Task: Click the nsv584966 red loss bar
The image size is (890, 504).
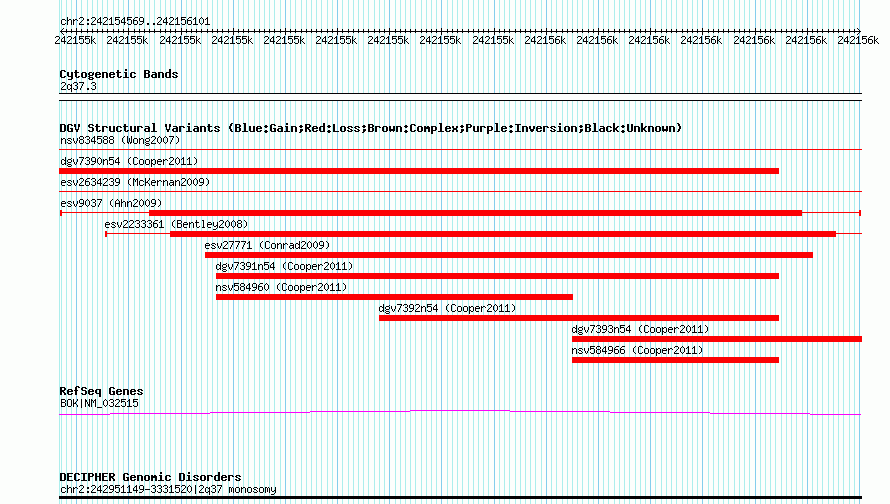Action: tap(675, 360)
